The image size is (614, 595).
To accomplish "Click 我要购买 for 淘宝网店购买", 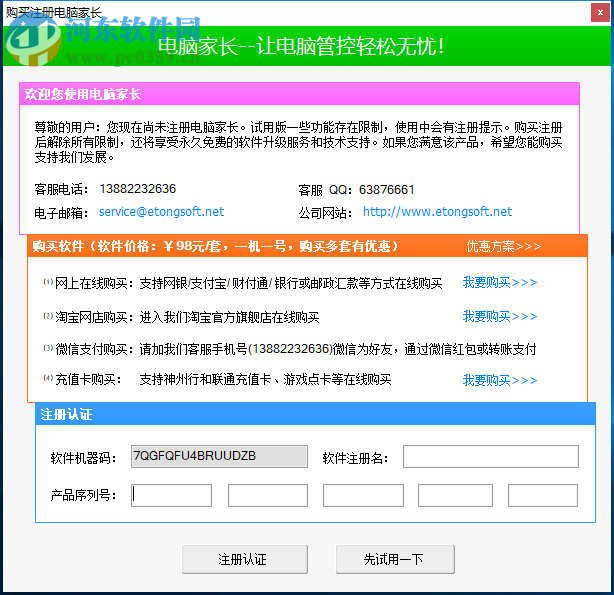I will (x=500, y=316).
